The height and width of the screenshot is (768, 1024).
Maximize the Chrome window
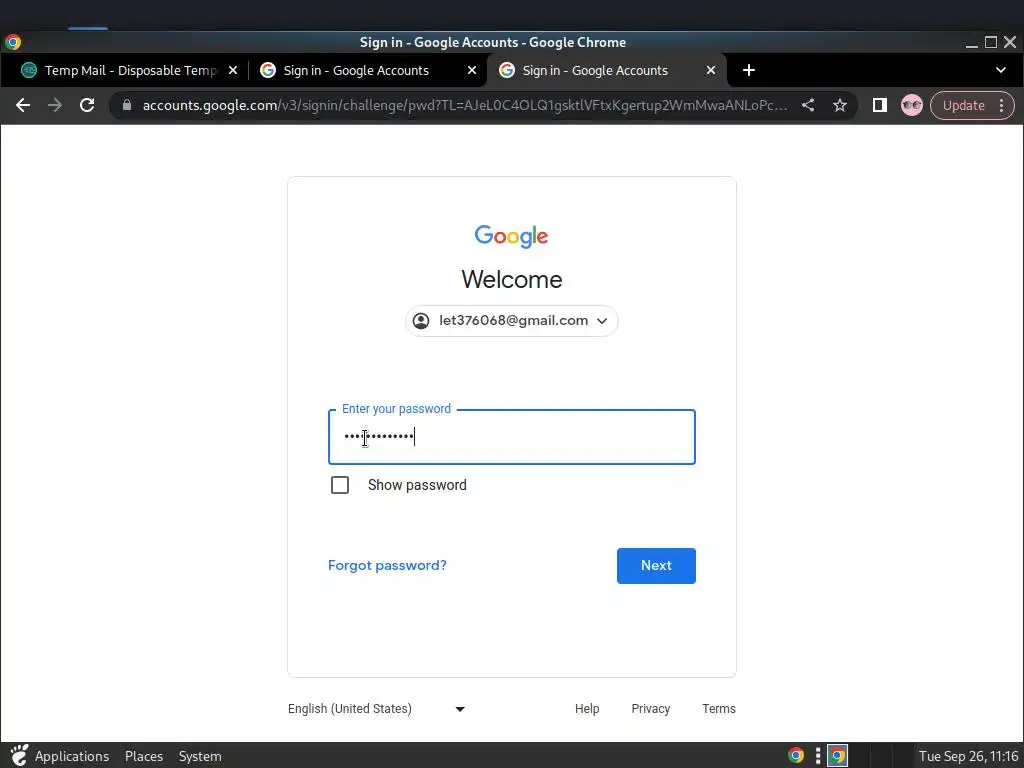991,42
